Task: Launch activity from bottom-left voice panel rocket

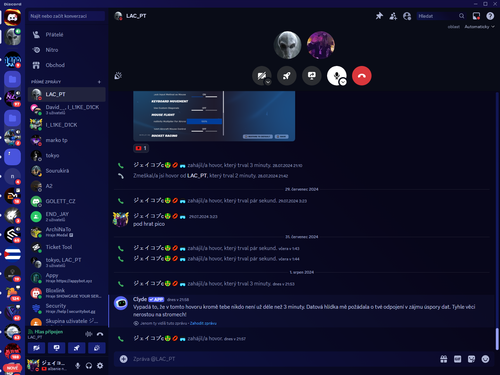Action: pyautogui.click(x=77, y=348)
